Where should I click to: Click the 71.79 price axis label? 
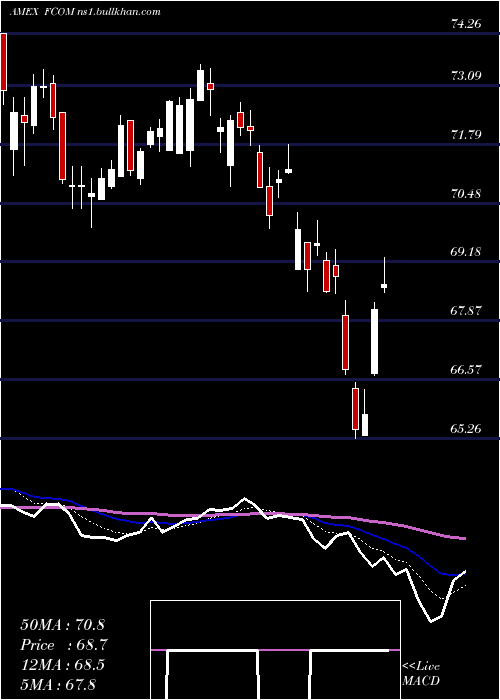466,134
